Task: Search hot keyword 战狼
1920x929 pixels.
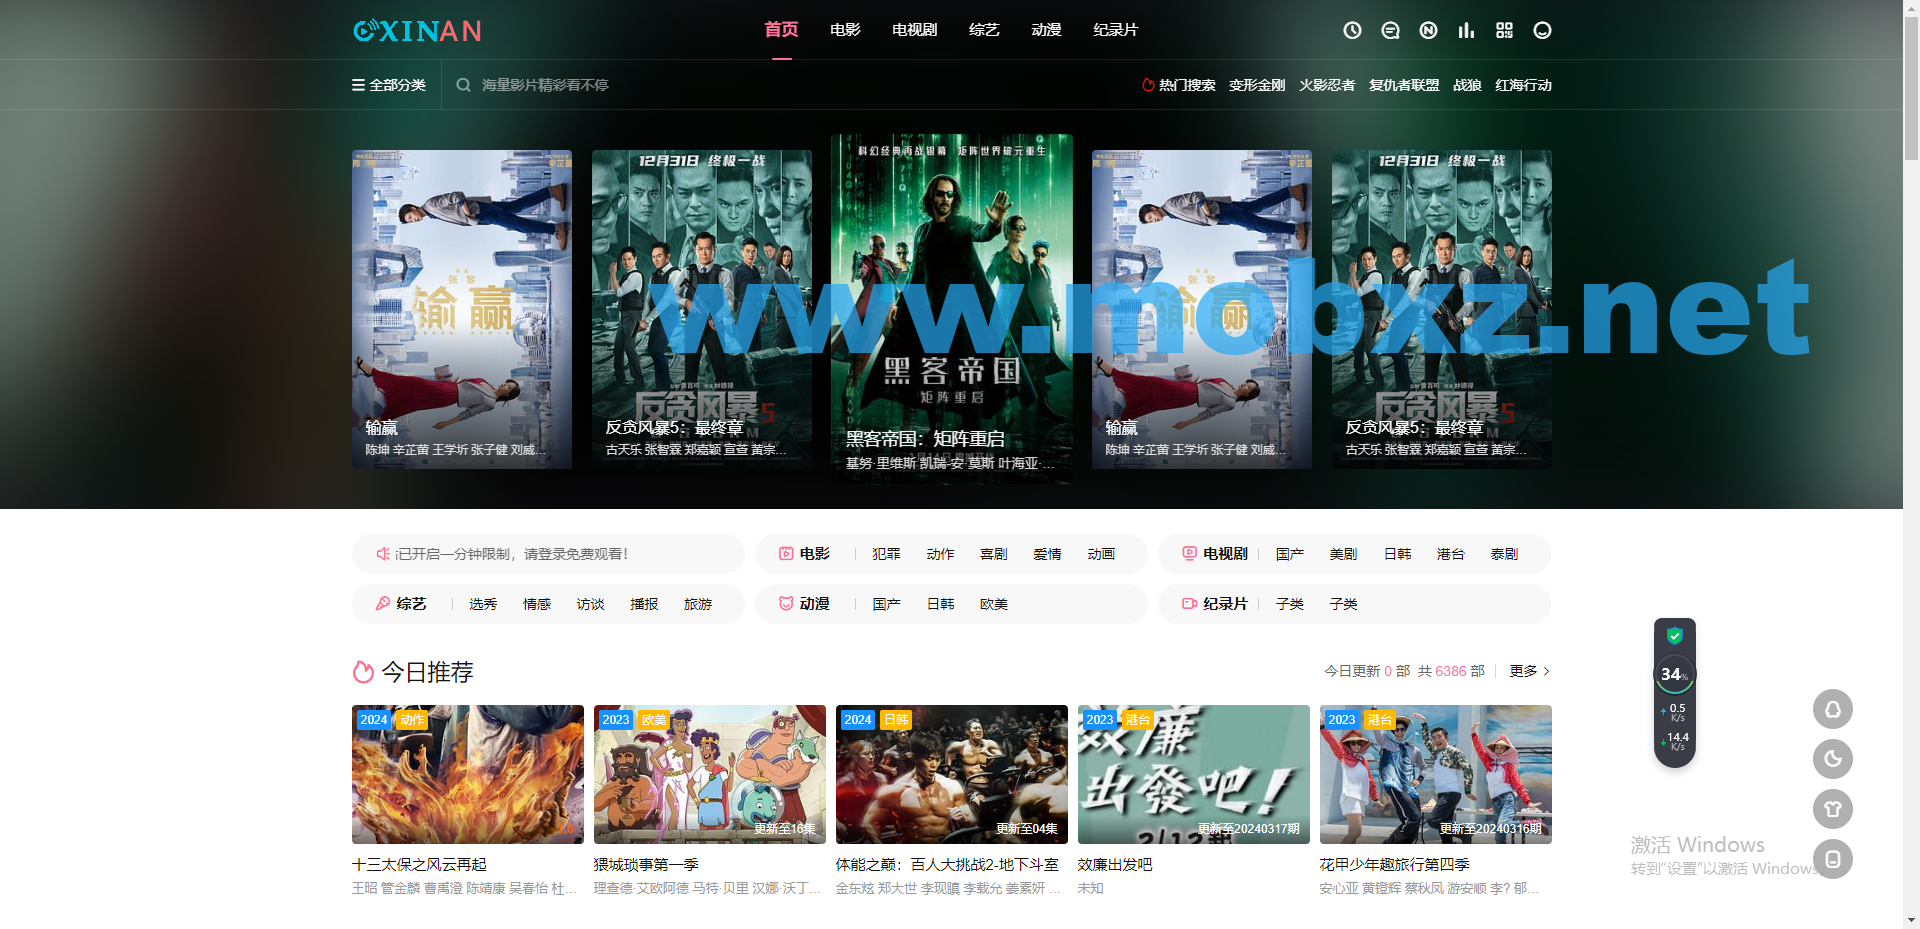Action: 1467,85
